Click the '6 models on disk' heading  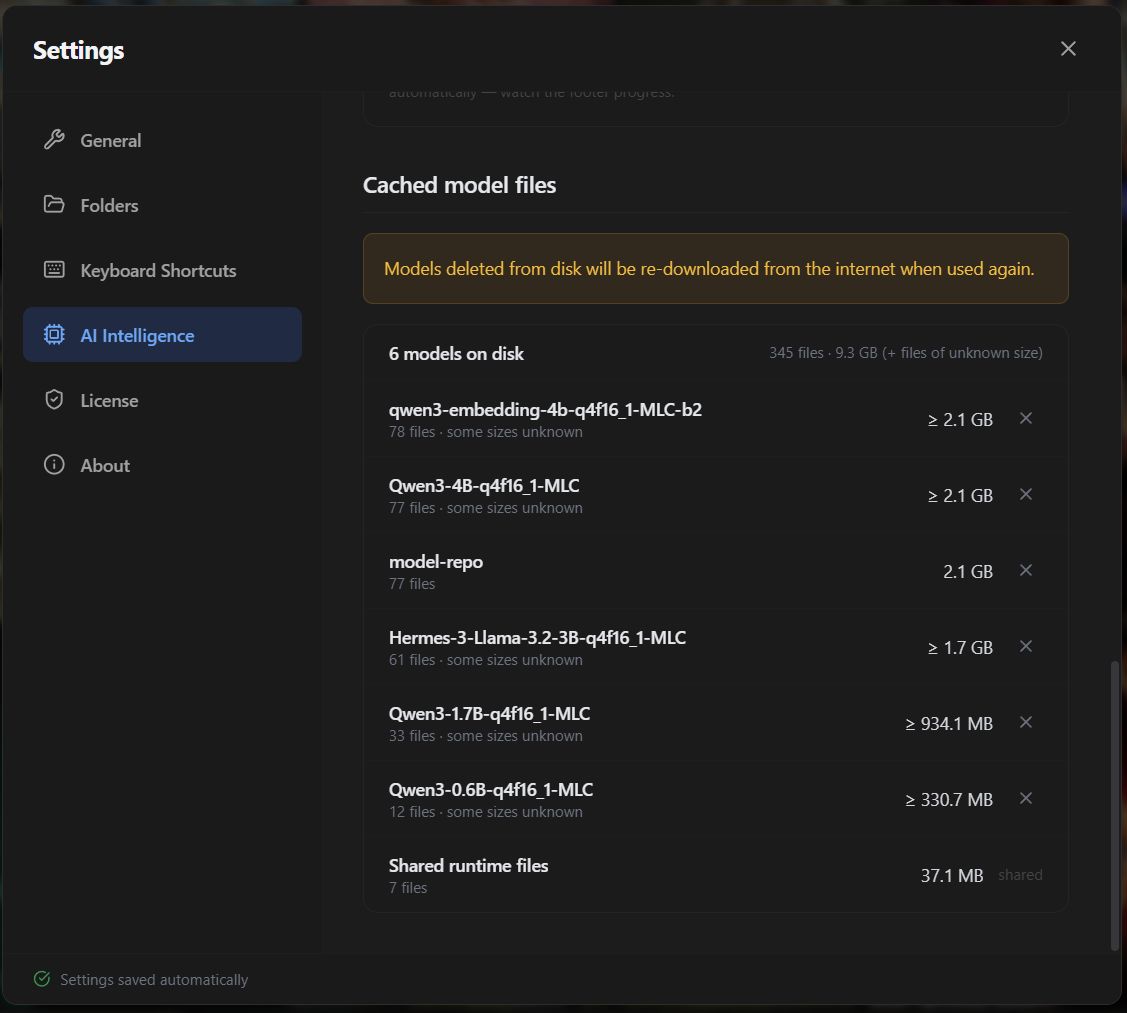[x=456, y=354]
